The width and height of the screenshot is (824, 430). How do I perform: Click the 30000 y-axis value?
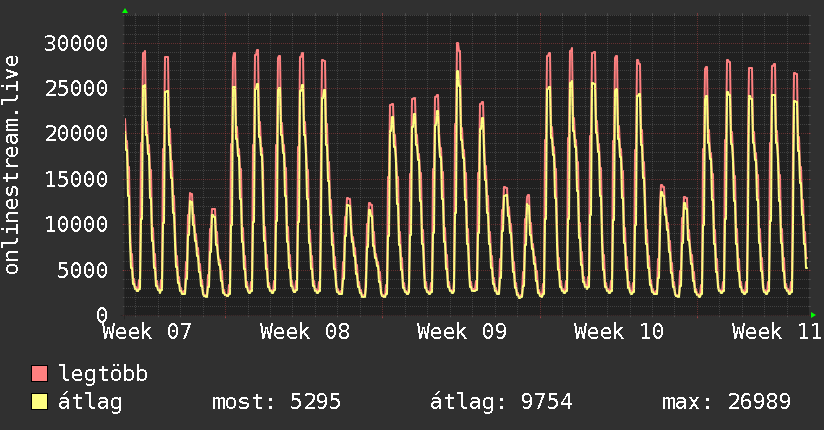click(76, 44)
